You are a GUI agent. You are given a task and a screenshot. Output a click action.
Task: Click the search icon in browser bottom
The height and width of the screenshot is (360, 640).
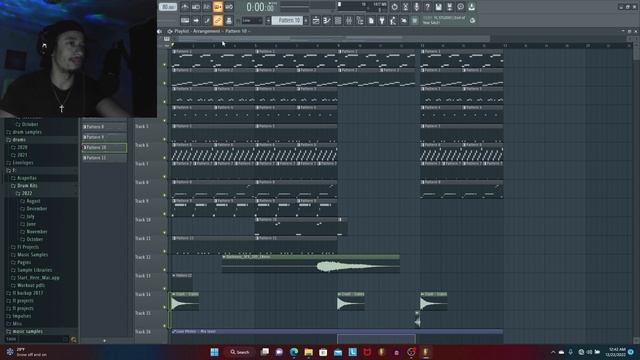click(x=73, y=339)
